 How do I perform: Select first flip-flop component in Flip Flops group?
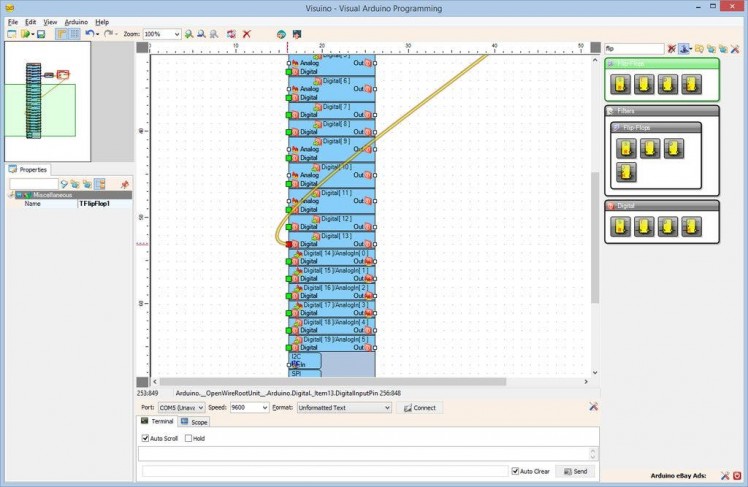click(625, 84)
